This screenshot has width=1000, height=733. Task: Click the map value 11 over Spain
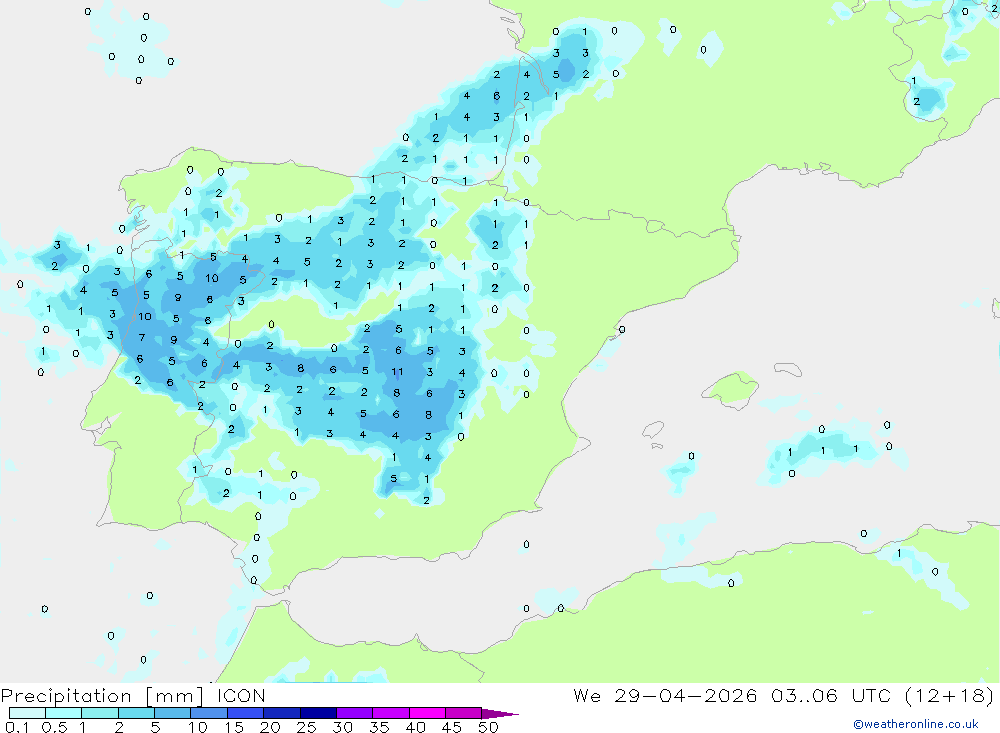(397, 371)
